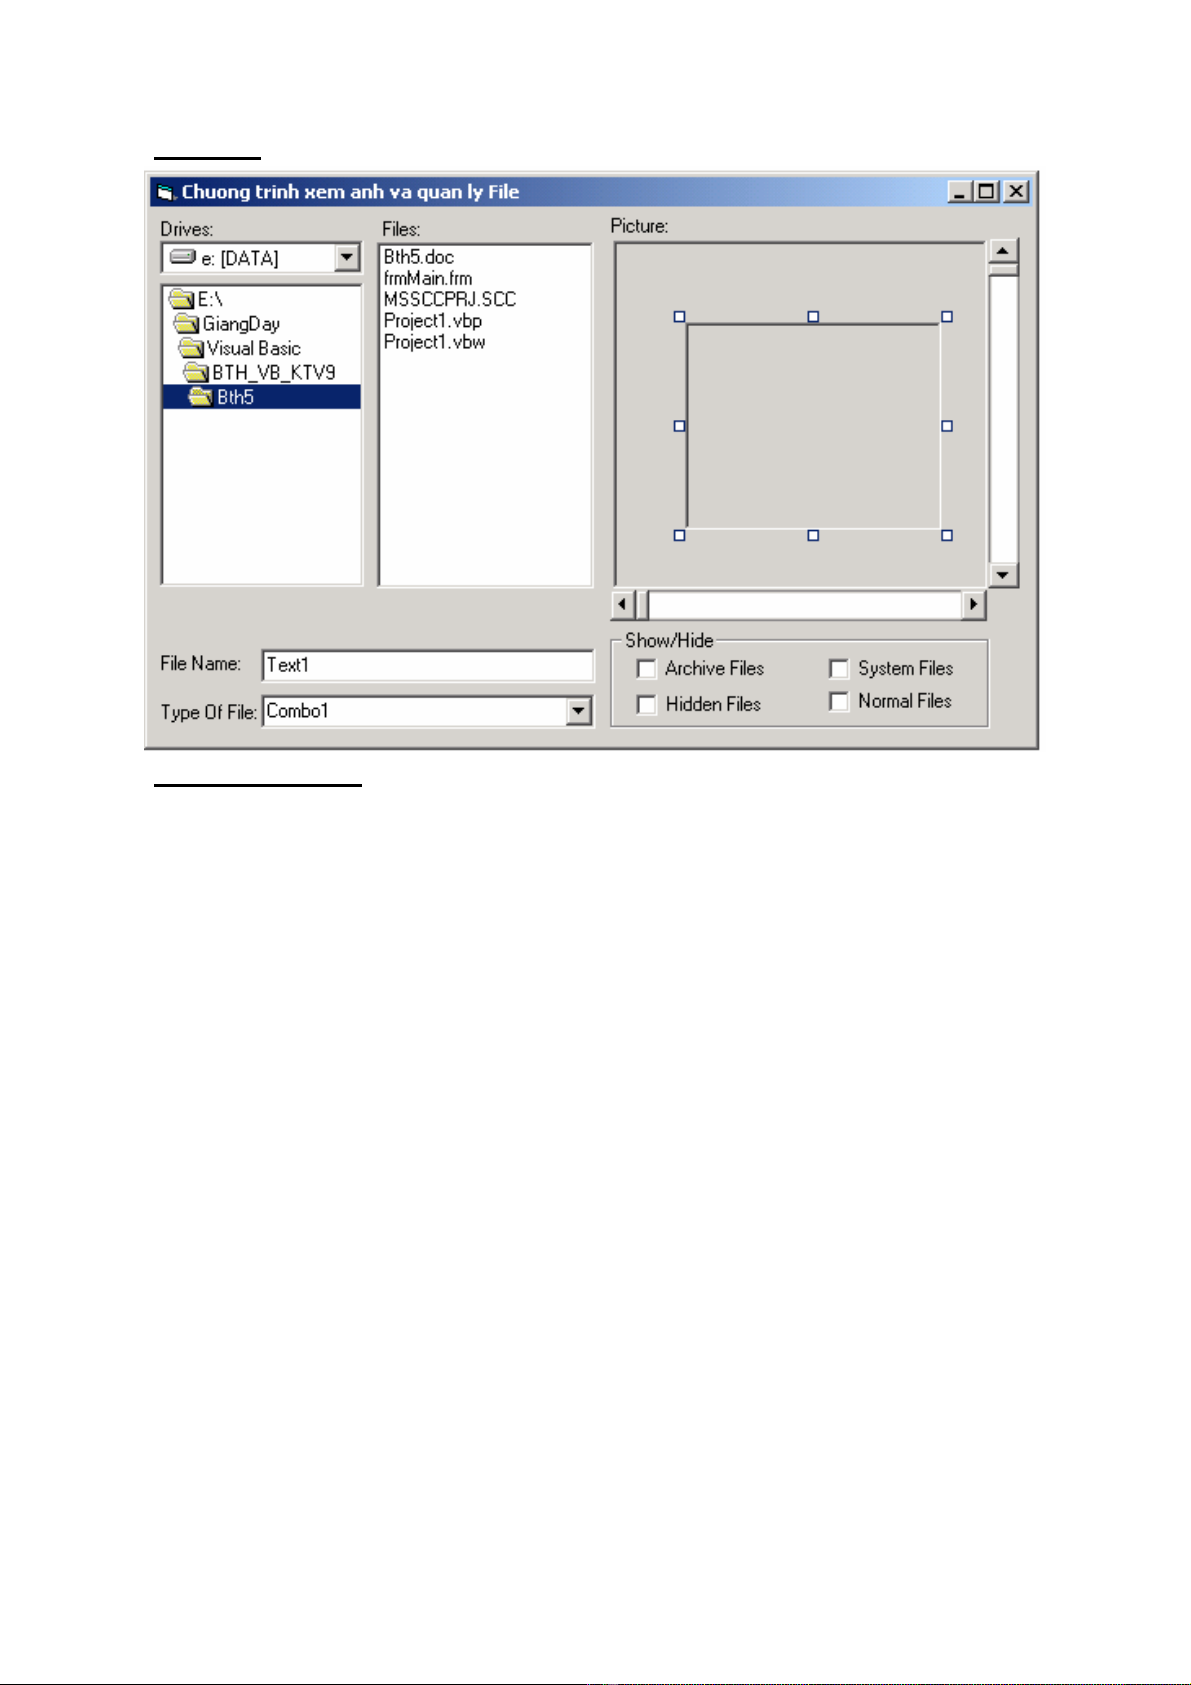This screenshot has height=1685, width=1191.
Task: Maximize the window
Action: point(987,192)
